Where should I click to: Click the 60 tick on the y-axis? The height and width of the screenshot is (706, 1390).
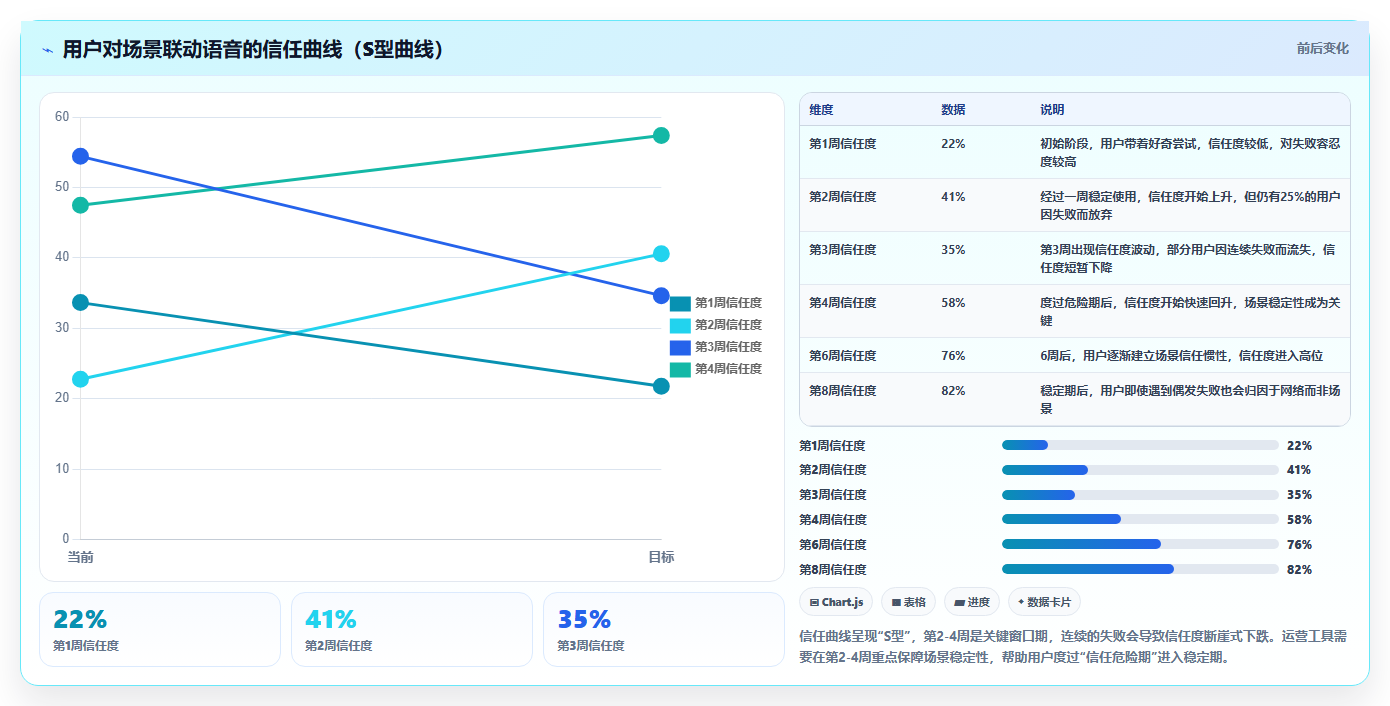(x=62, y=117)
